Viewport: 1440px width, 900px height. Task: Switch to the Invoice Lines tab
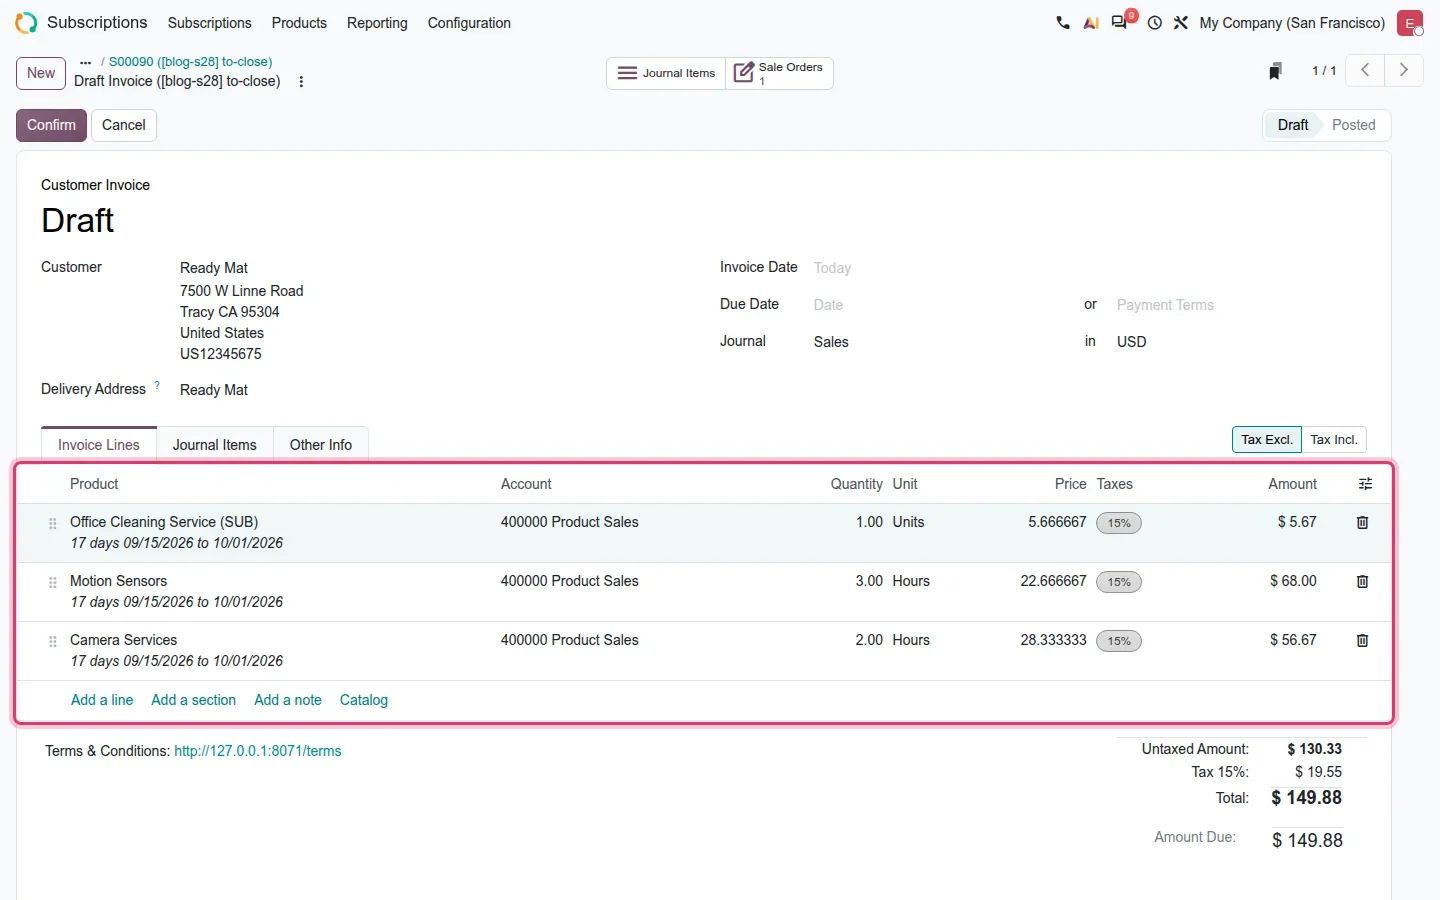[99, 445]
